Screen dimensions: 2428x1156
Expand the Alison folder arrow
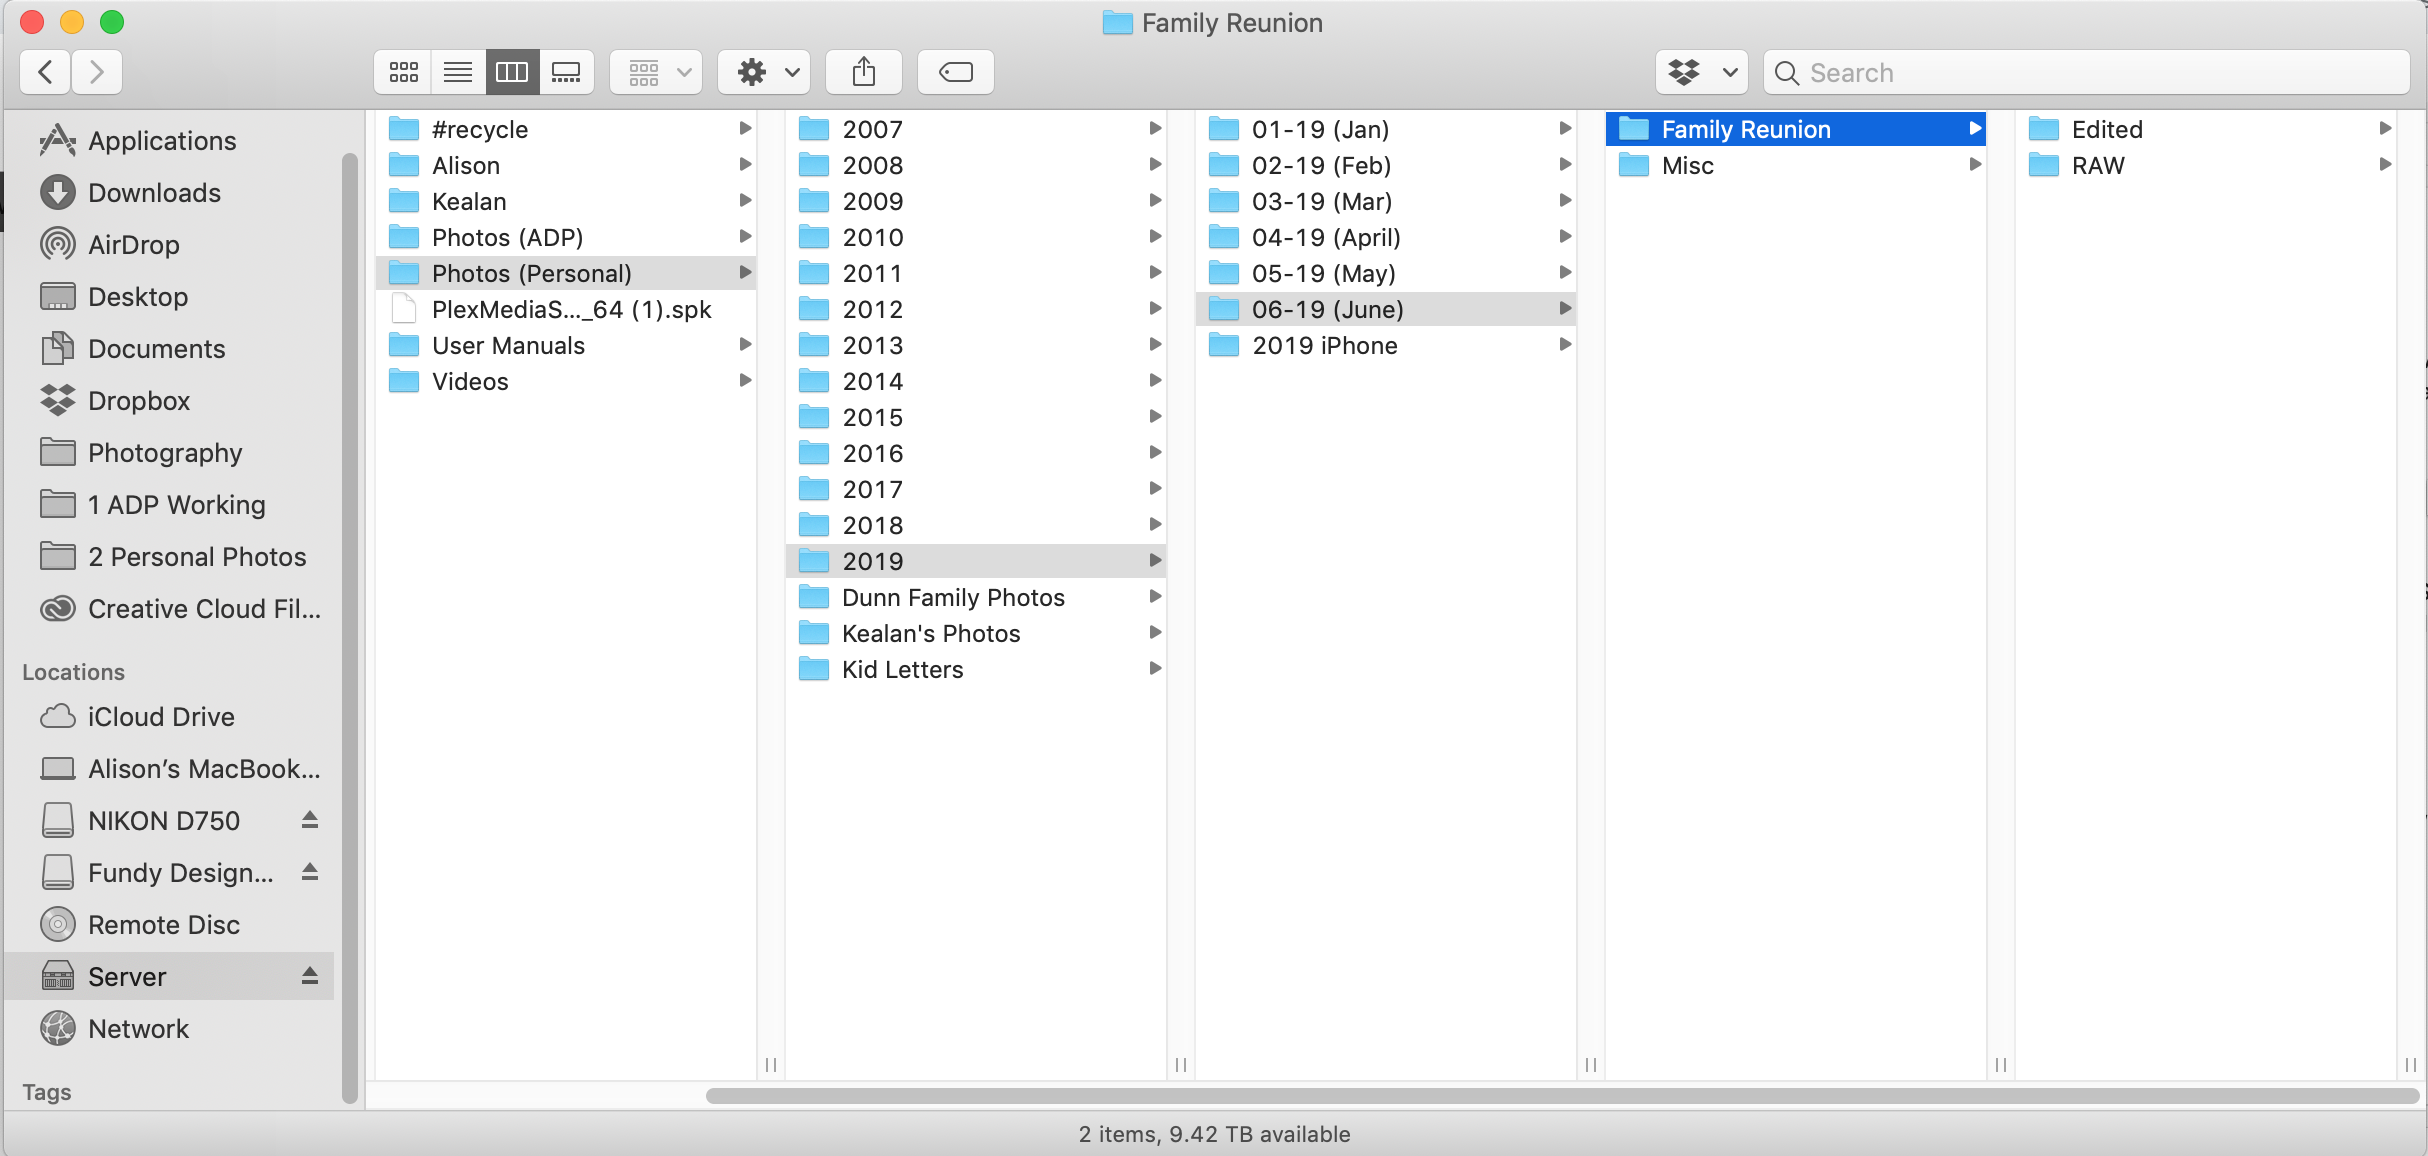tap(745, 165)
